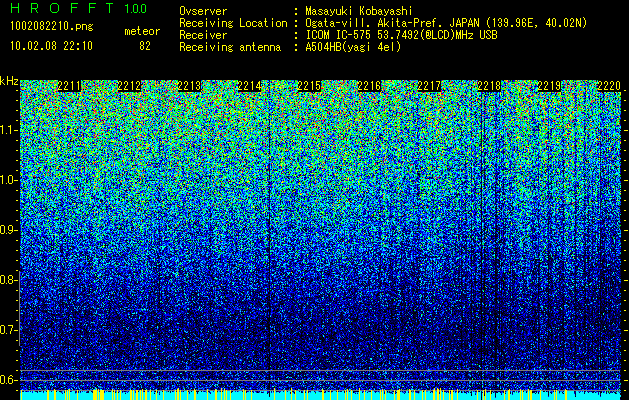Click the 0.9 frequency axis label
Viewport: 629px width, 400px height.
click(8, 230)
